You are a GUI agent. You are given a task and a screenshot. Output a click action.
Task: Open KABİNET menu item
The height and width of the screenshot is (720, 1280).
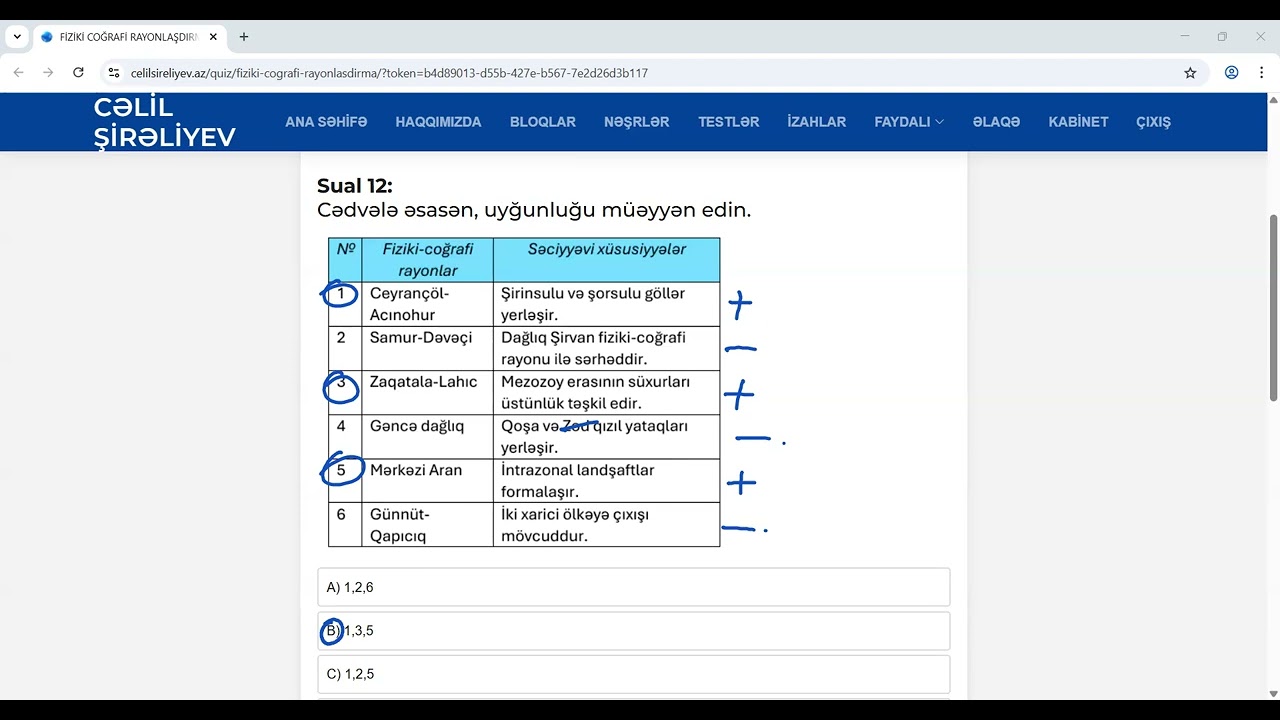pos(1078,122)
